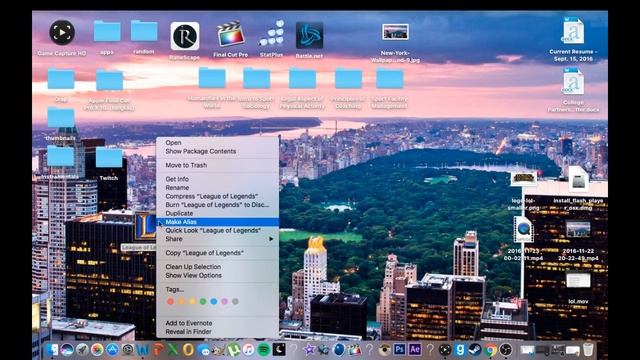The height and width of the screenshot is (360, 640).
Task: Open Google Chrome from the Dock
Action: 490,349
